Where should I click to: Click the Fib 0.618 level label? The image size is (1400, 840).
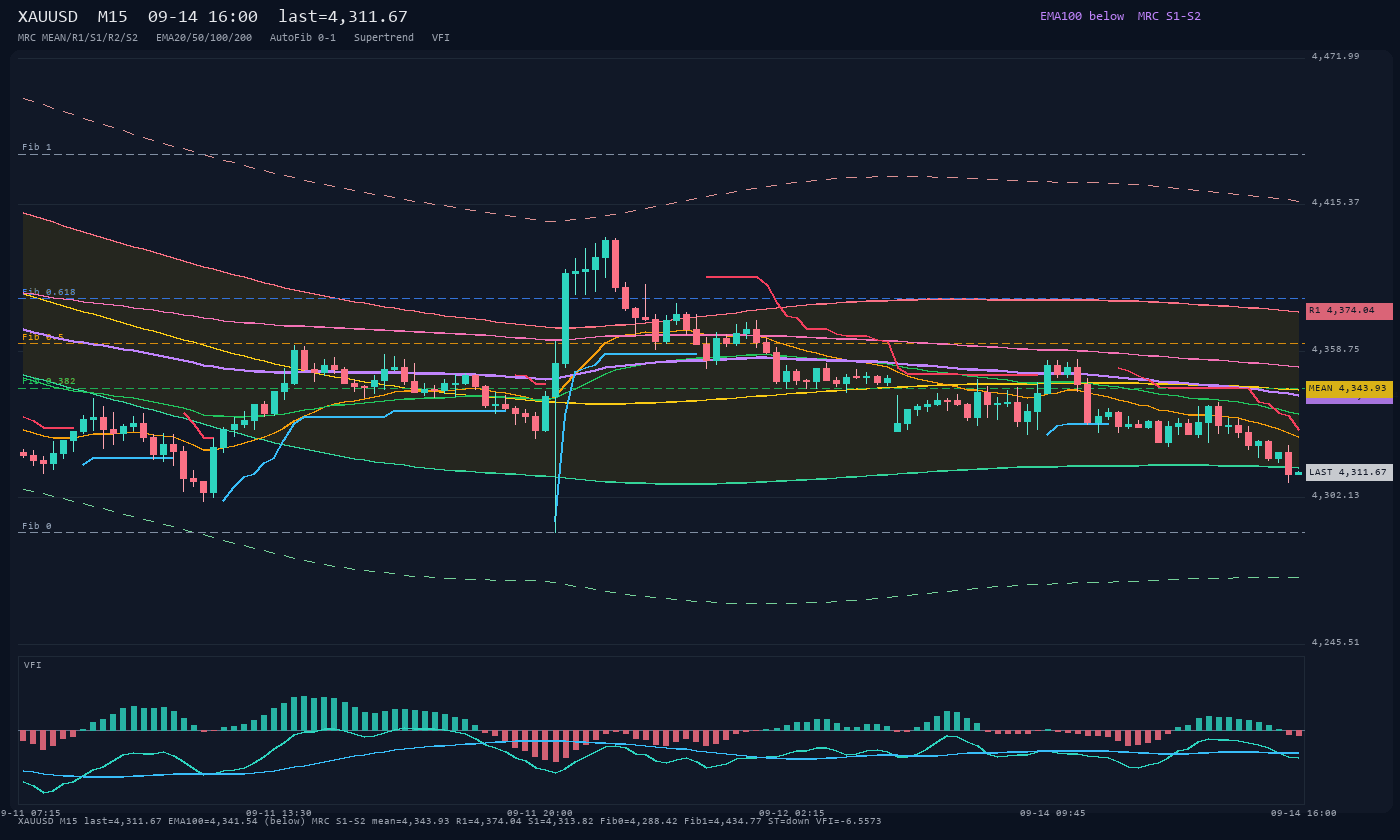pyautogui.click(x=49, y=292)
